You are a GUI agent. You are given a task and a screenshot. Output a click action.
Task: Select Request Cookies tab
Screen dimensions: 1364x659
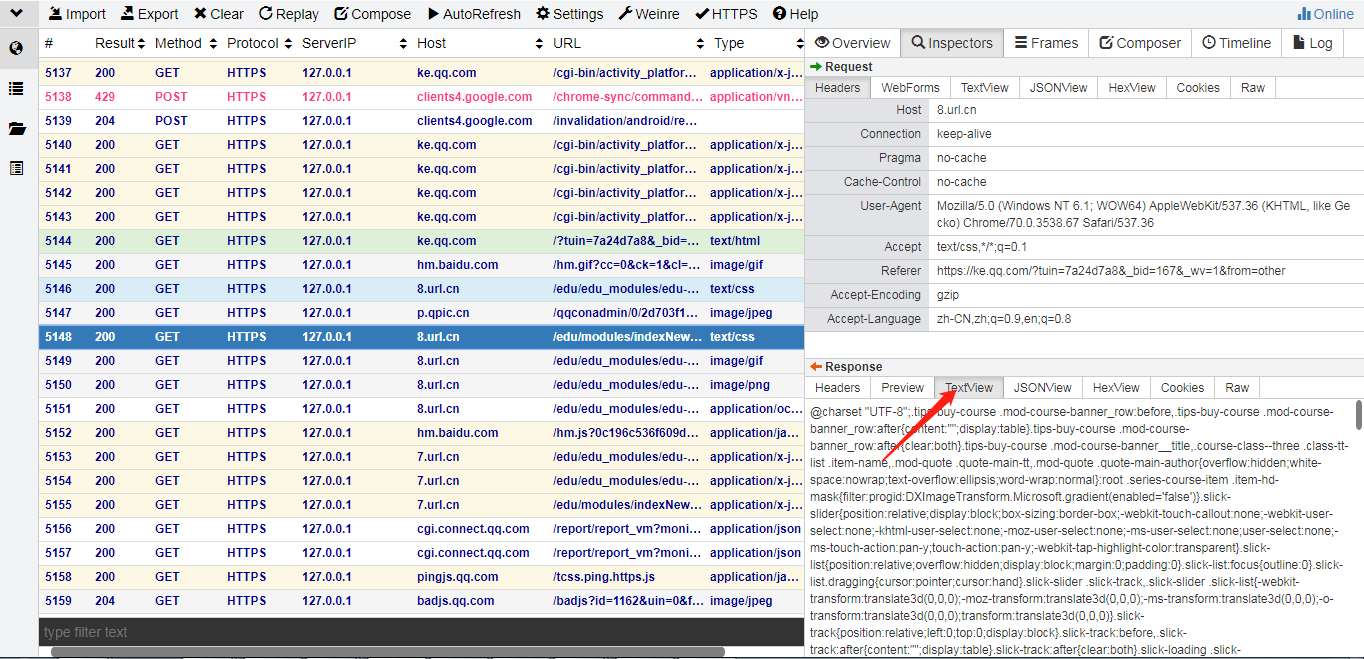tap(1198, 88)
